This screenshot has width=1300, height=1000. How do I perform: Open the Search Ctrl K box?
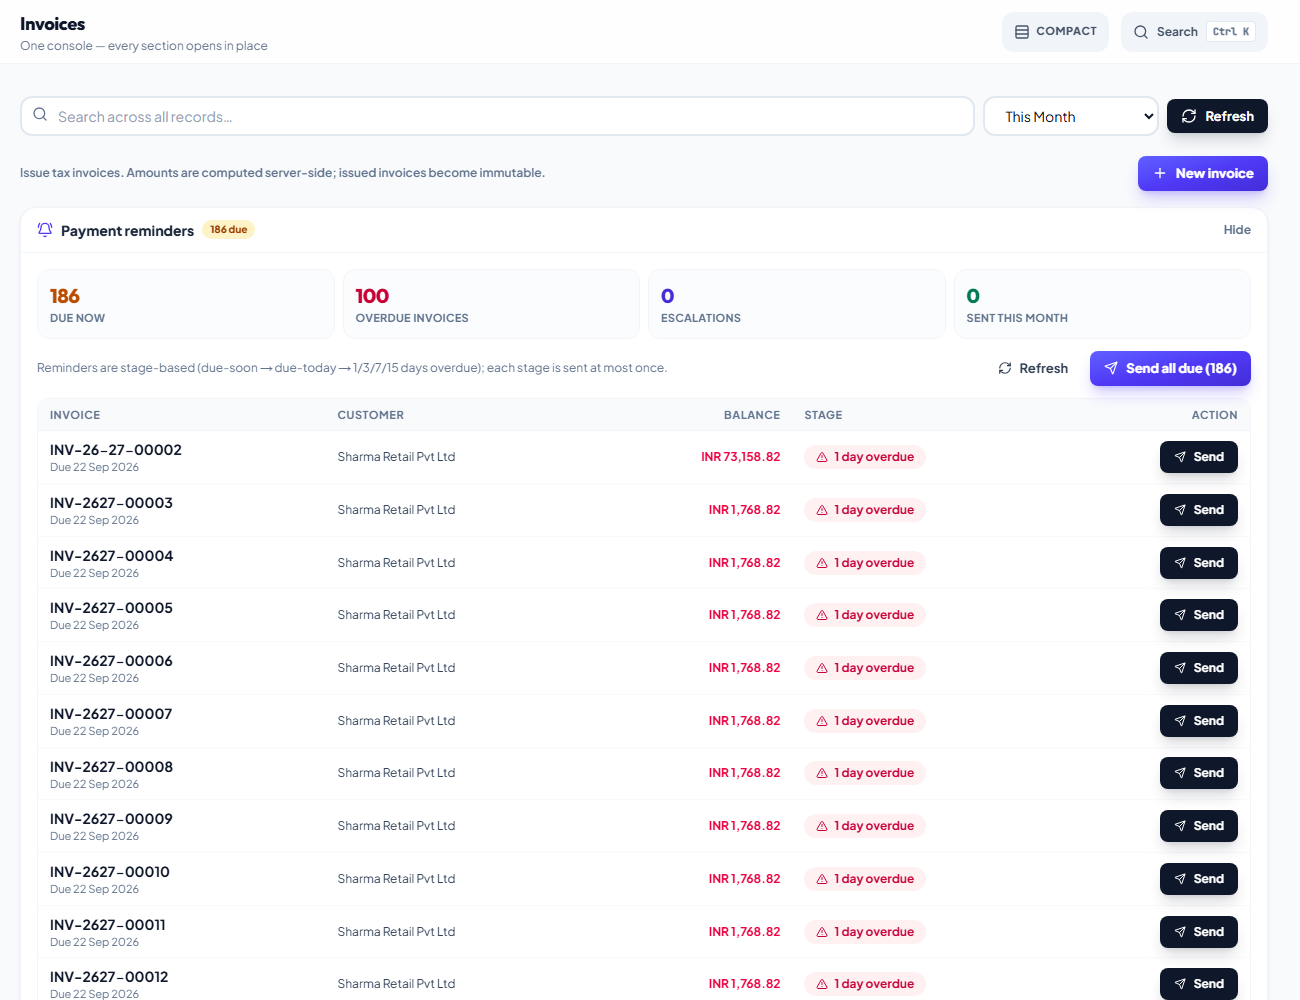[1194, 32]
